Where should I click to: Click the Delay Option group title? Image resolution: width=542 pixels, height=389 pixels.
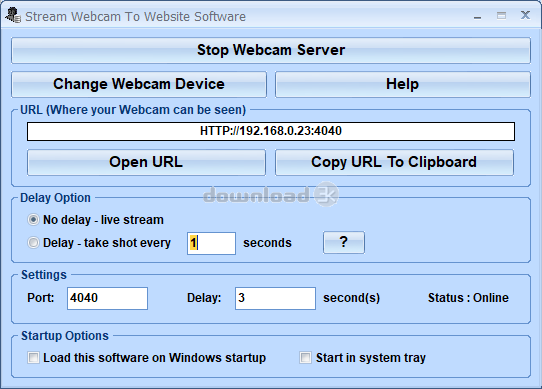[x=55, y=198]
